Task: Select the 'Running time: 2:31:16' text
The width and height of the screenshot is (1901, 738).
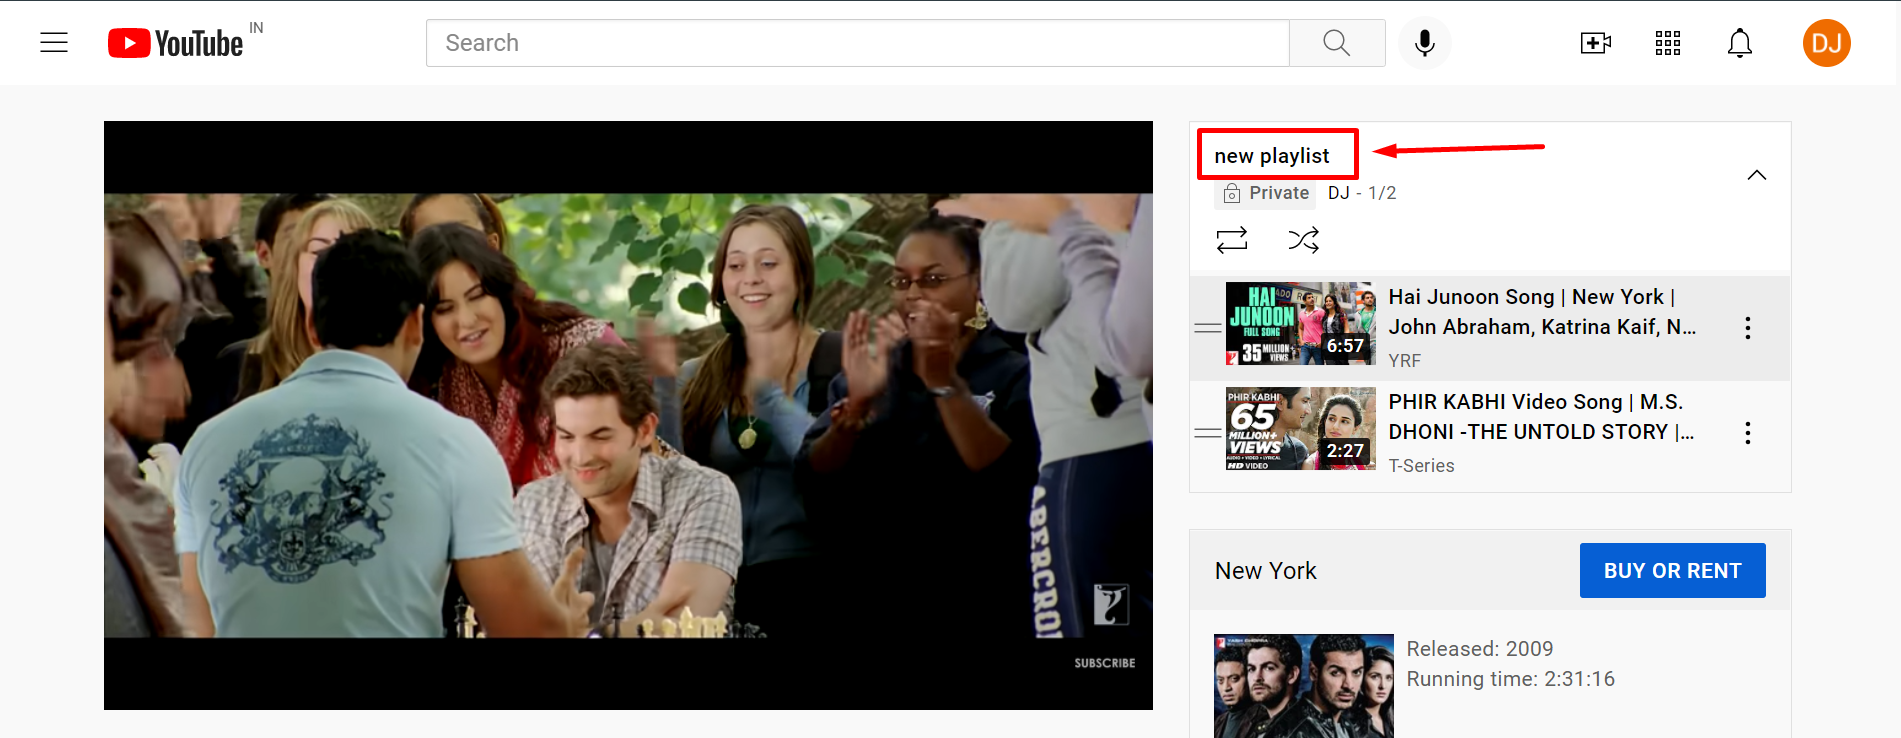Action: [x=1511, y=679]
